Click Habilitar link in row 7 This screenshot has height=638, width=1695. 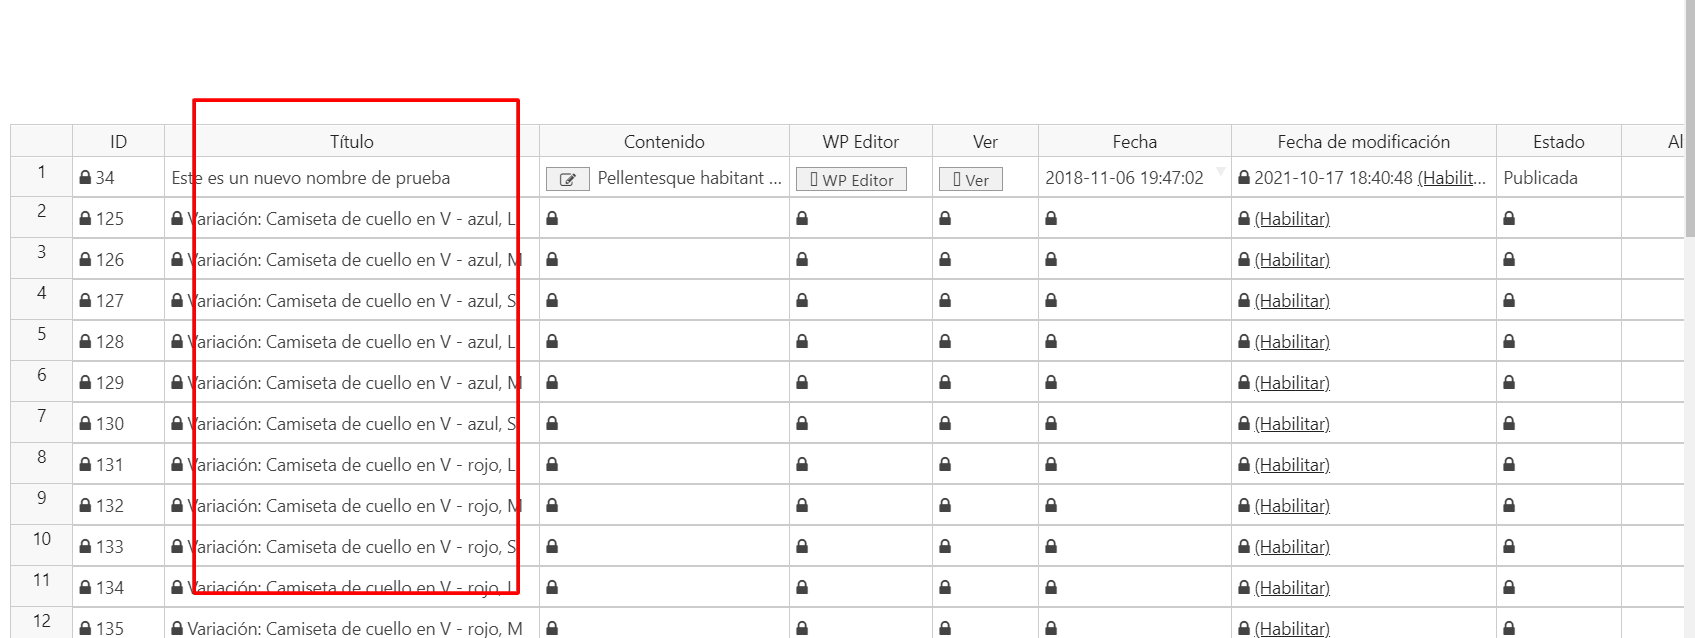[x=1292, y=424]
